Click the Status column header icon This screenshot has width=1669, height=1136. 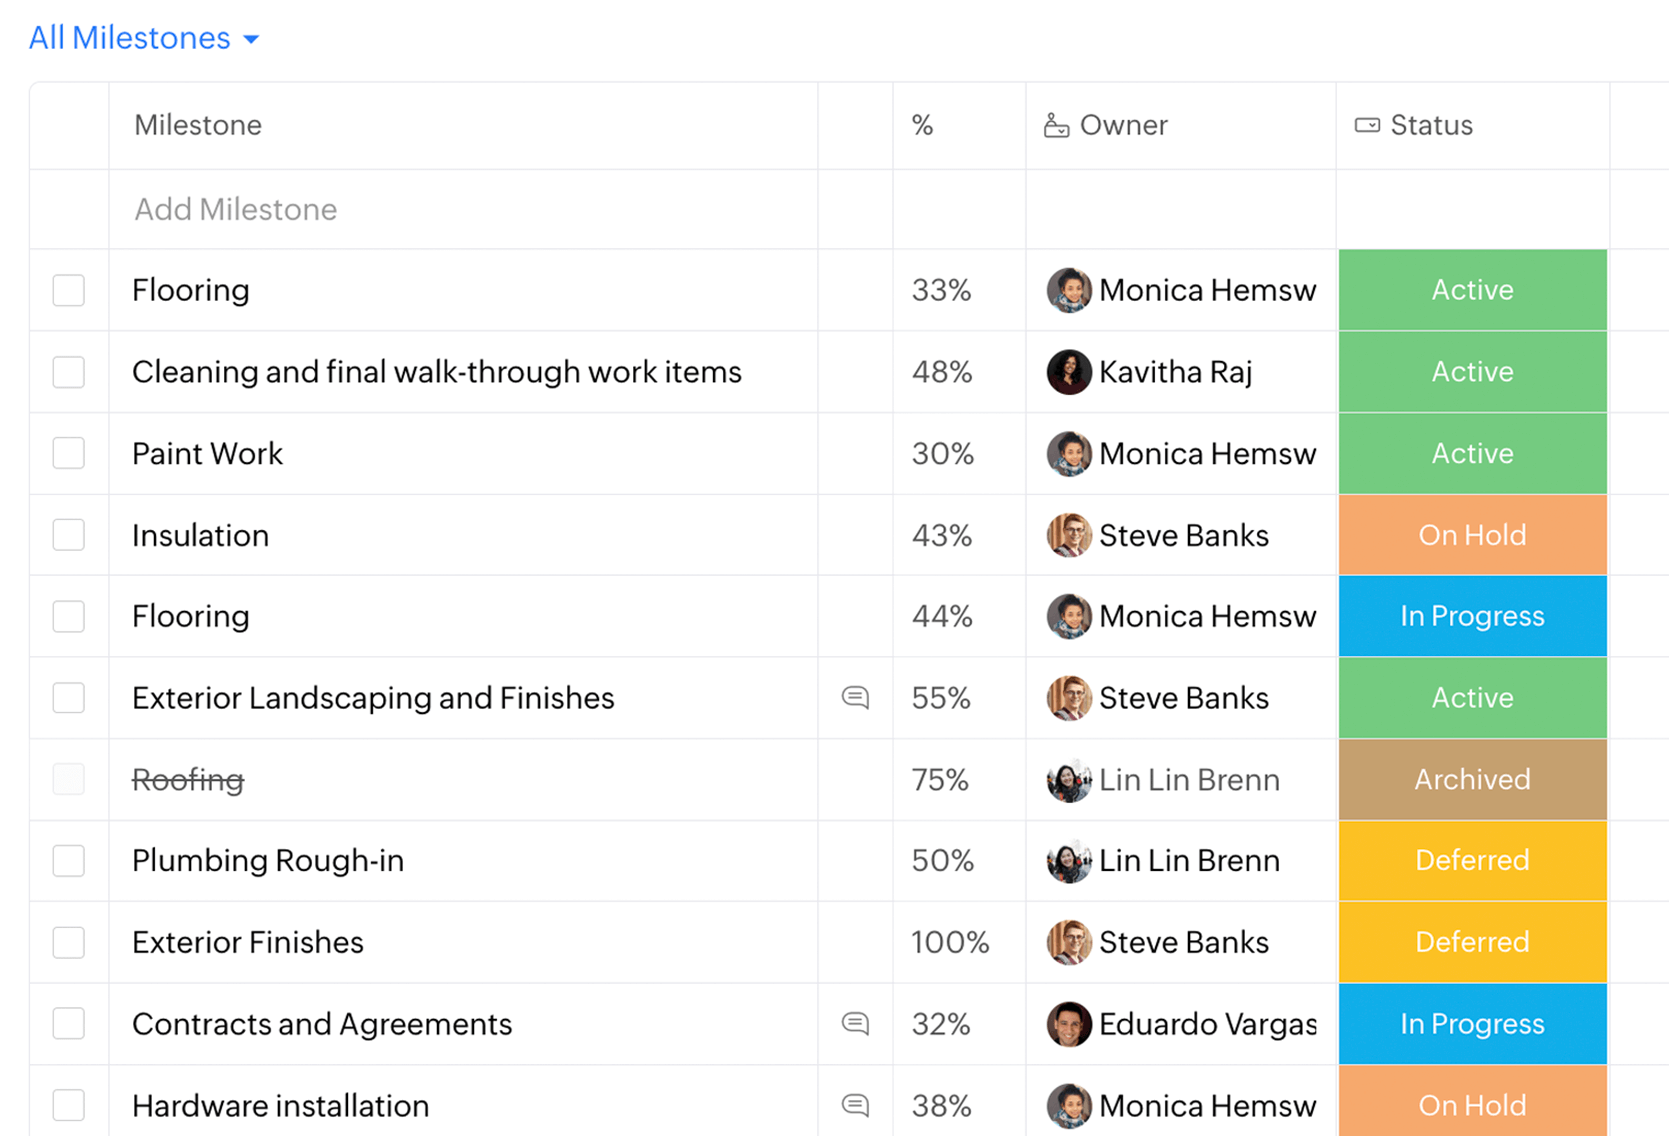pos(1366,125)
